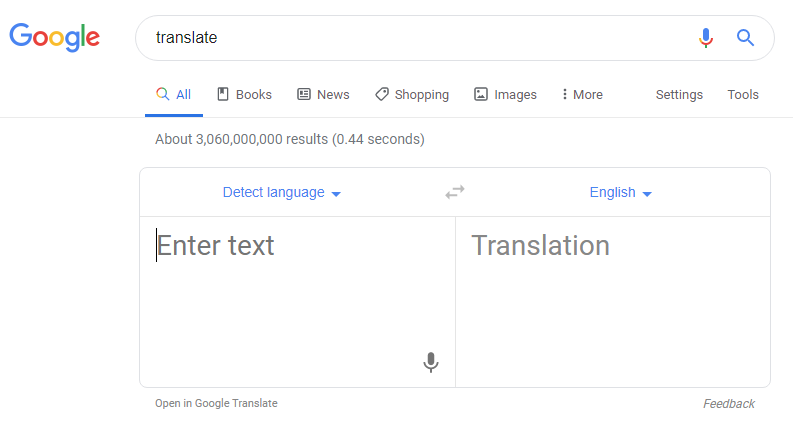Click the Images picture icon
The width and height of the screenshot is (793, 440).
click(480, 94)
